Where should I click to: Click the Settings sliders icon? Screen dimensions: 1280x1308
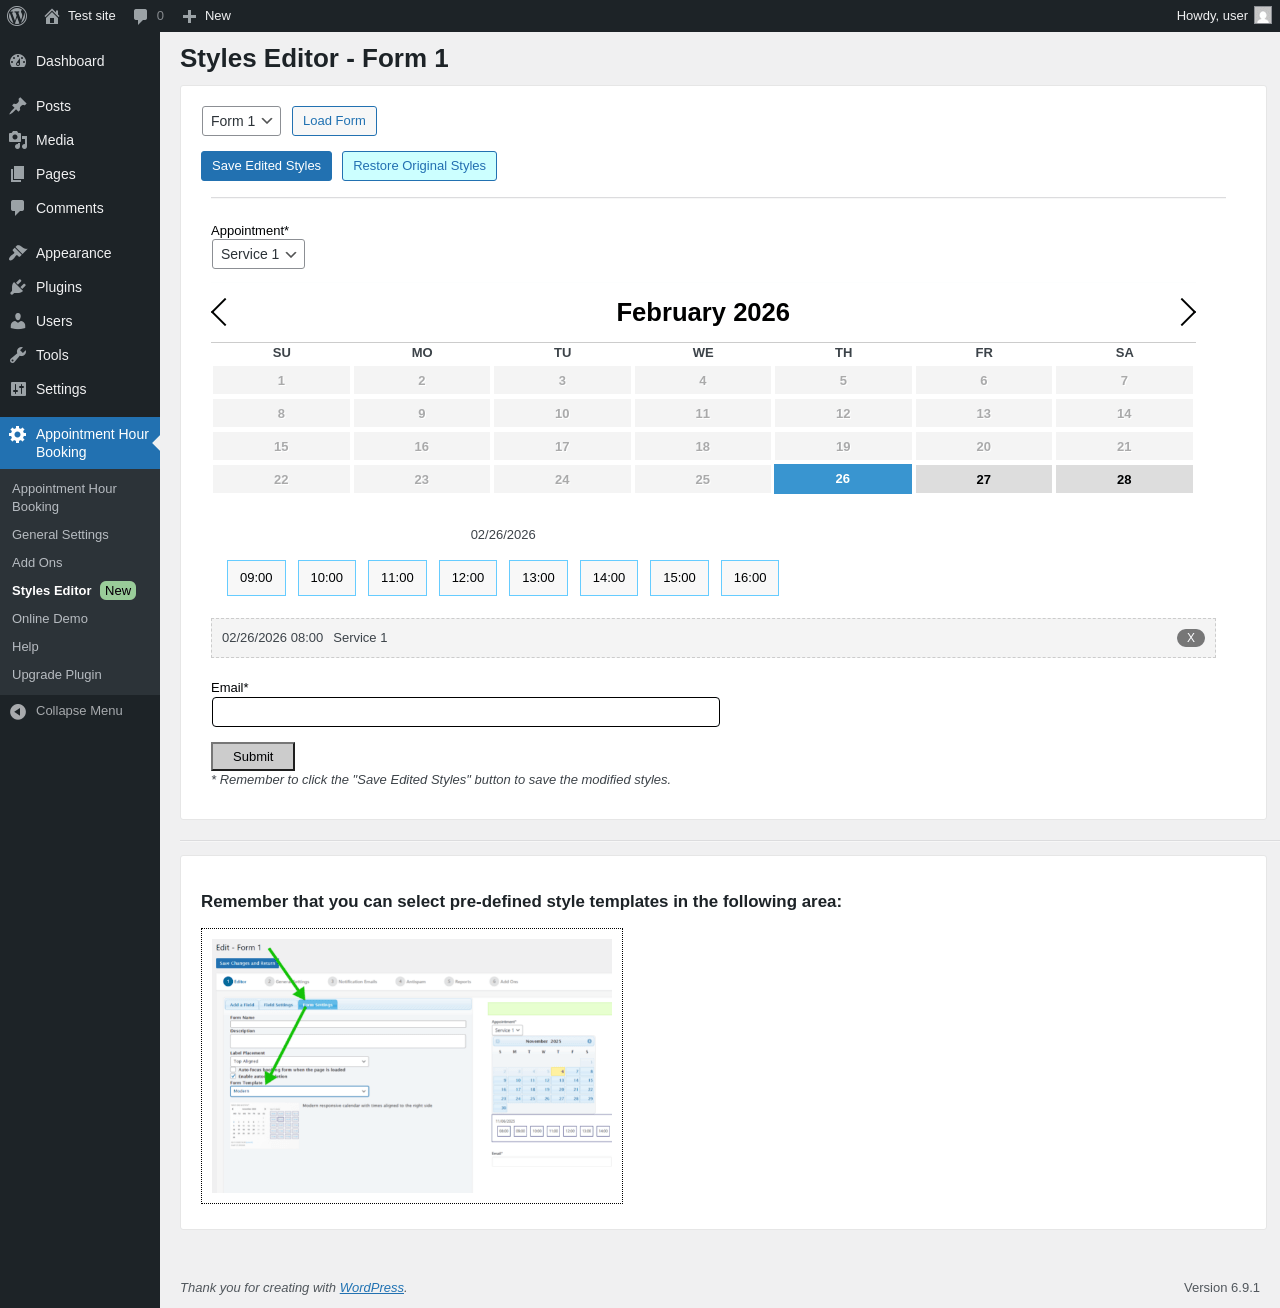pyautogui.click(x=18, y=389)
